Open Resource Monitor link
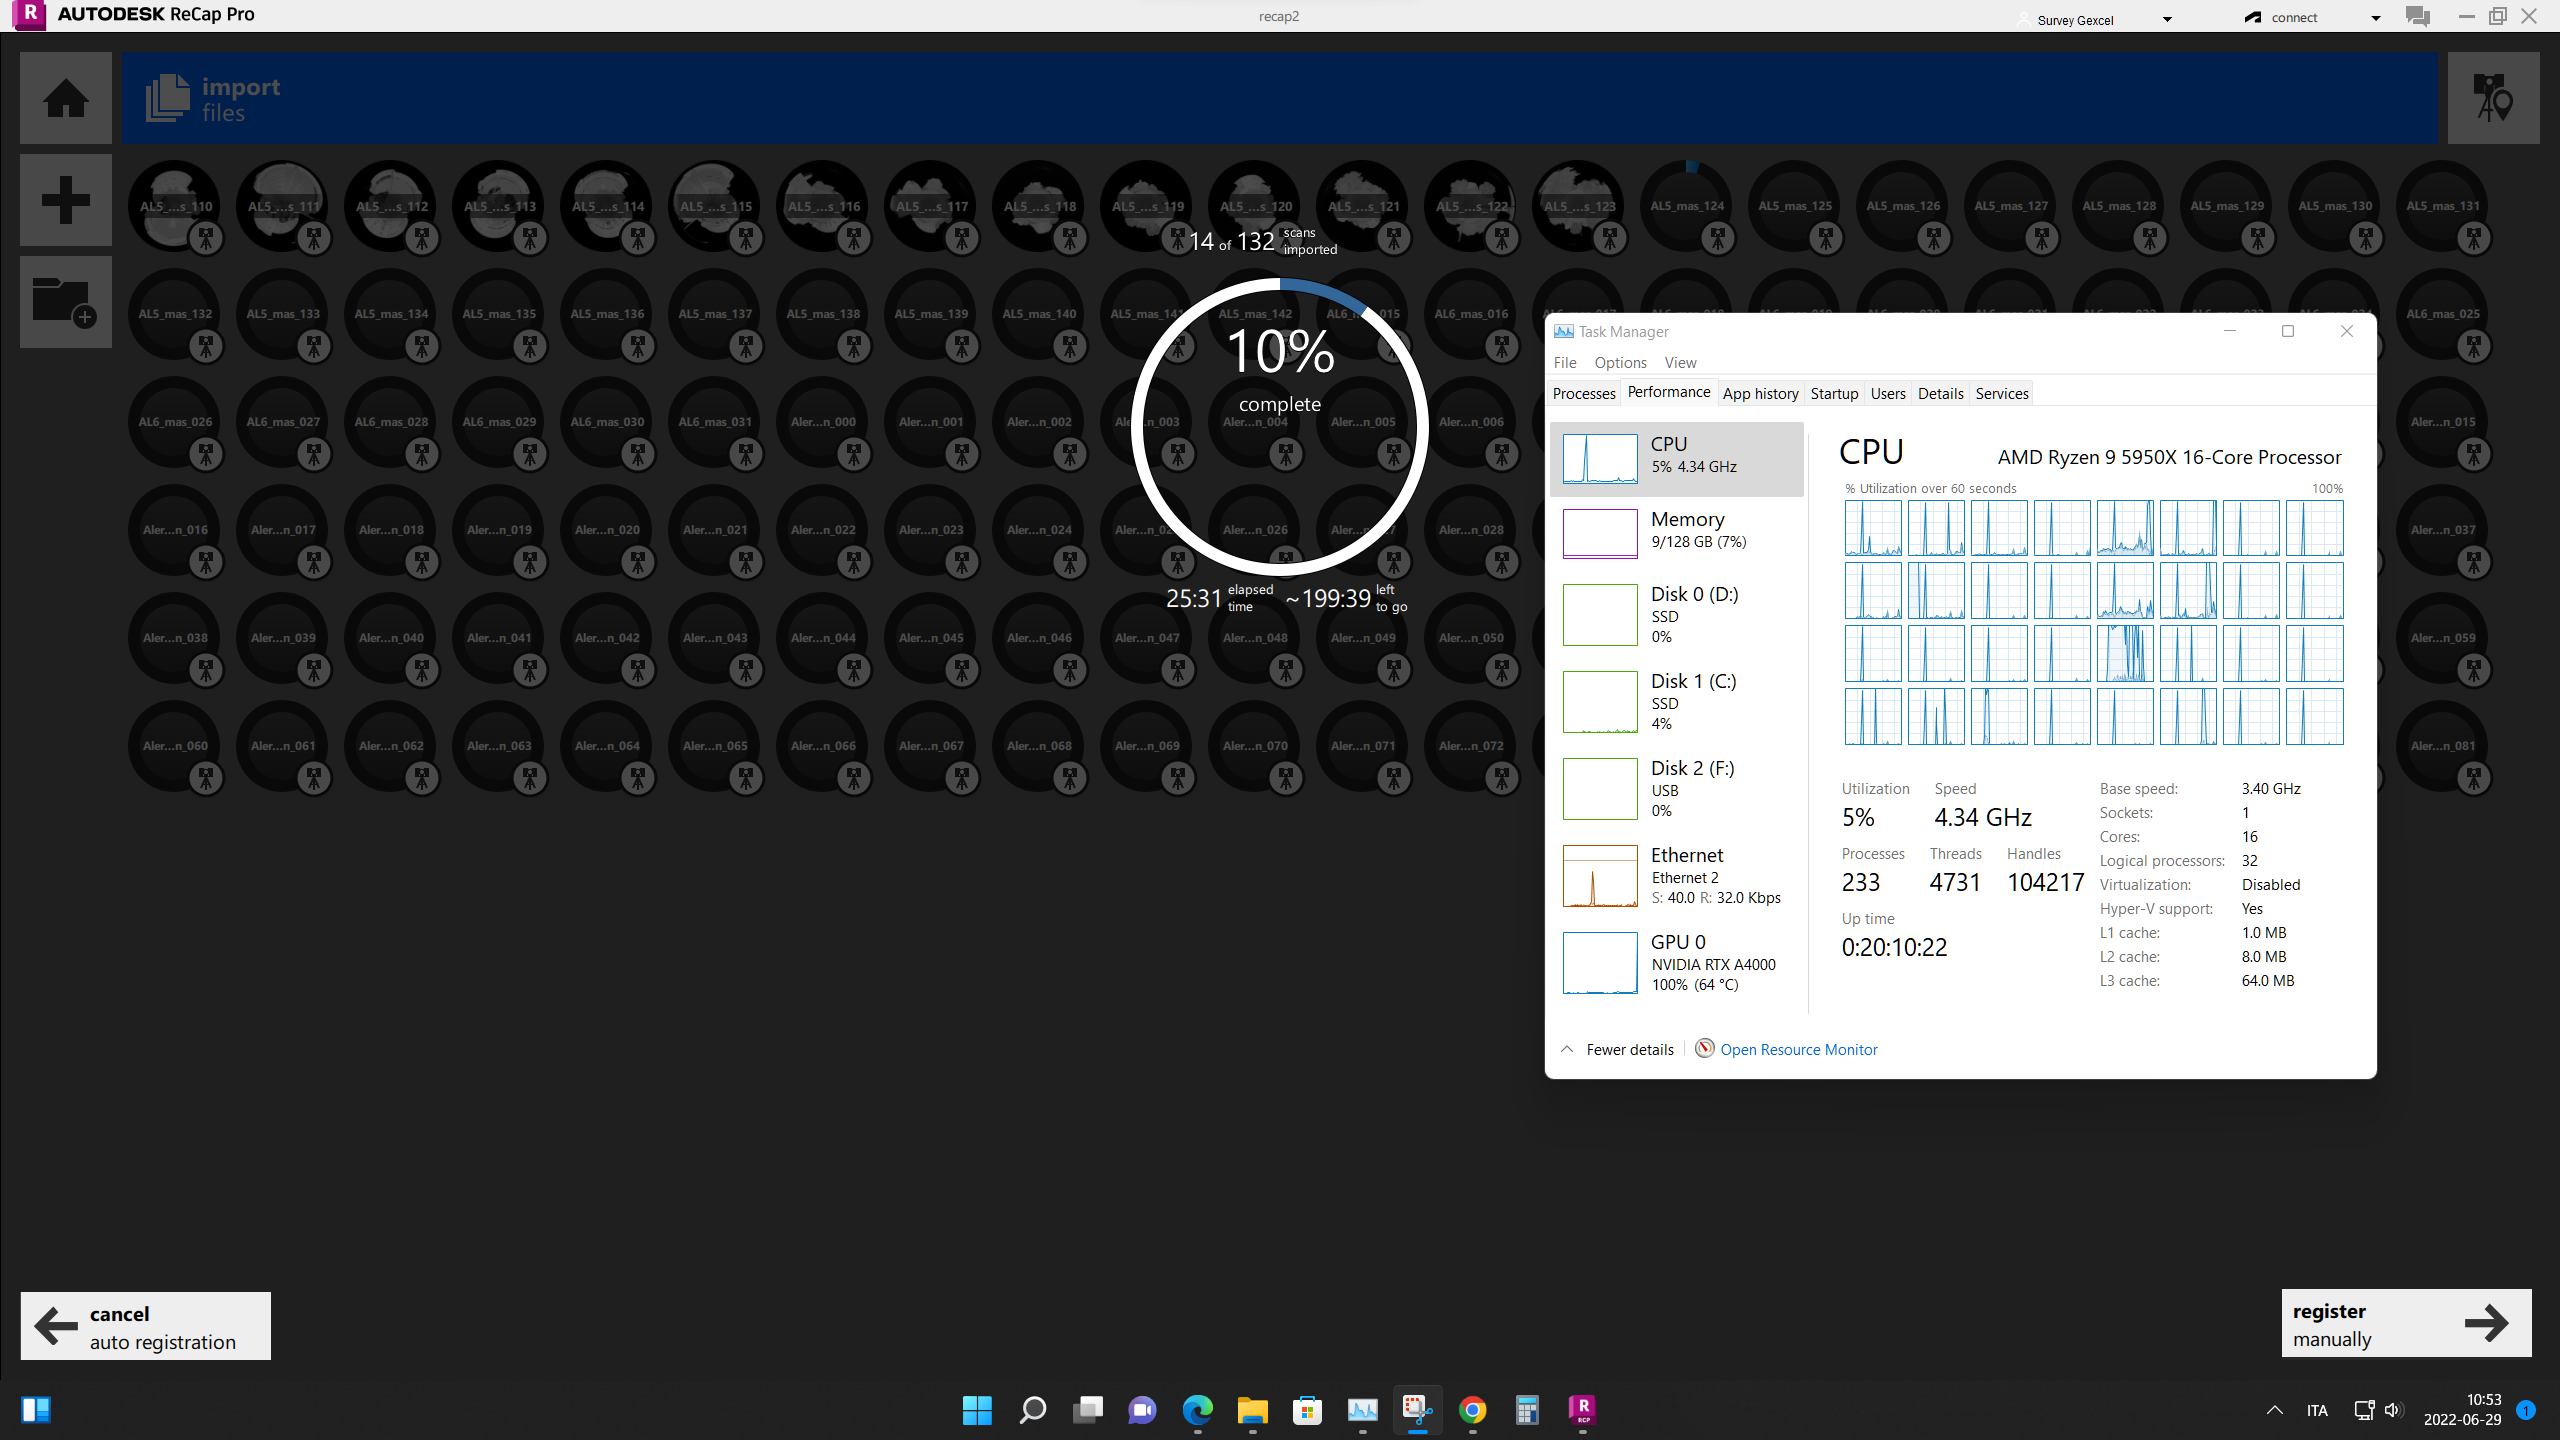This screenshot has height=1440, width=2560. pyautogui.click(x=1798, y=1049)
